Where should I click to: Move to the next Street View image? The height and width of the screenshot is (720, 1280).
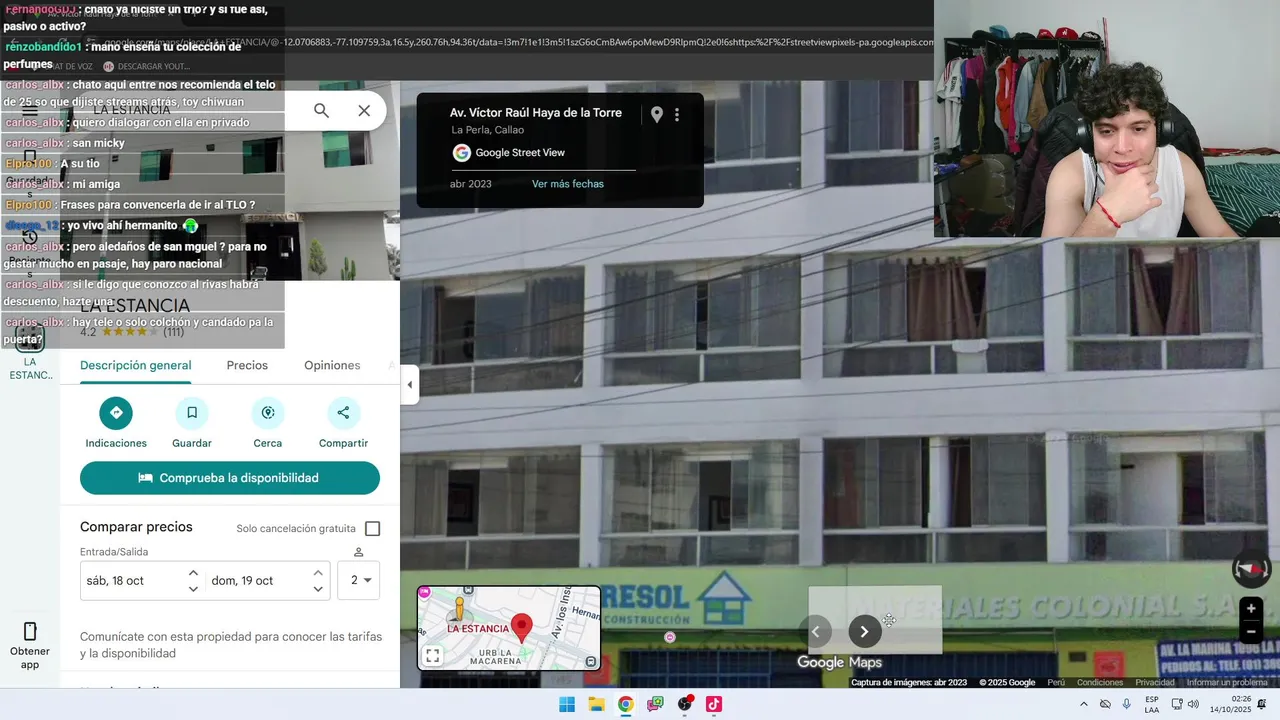[865, 631]
